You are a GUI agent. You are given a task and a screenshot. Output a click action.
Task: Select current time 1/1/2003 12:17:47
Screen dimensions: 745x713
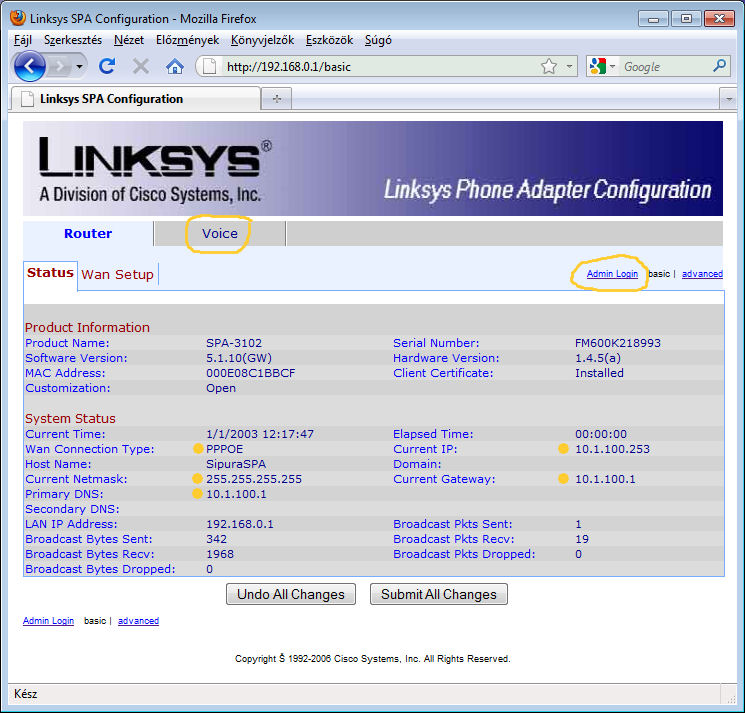coord(260,434)
